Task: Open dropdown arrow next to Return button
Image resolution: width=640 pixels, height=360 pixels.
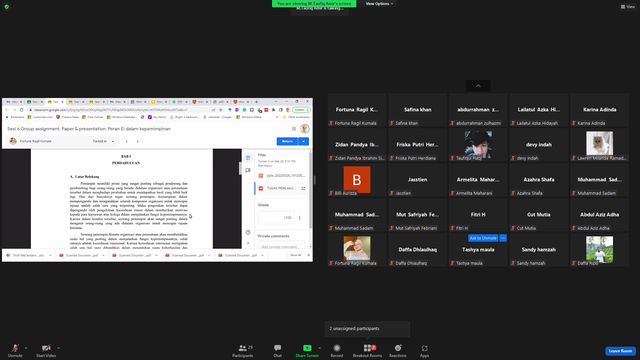Action: pyautogui.click(x=304, y=141)
